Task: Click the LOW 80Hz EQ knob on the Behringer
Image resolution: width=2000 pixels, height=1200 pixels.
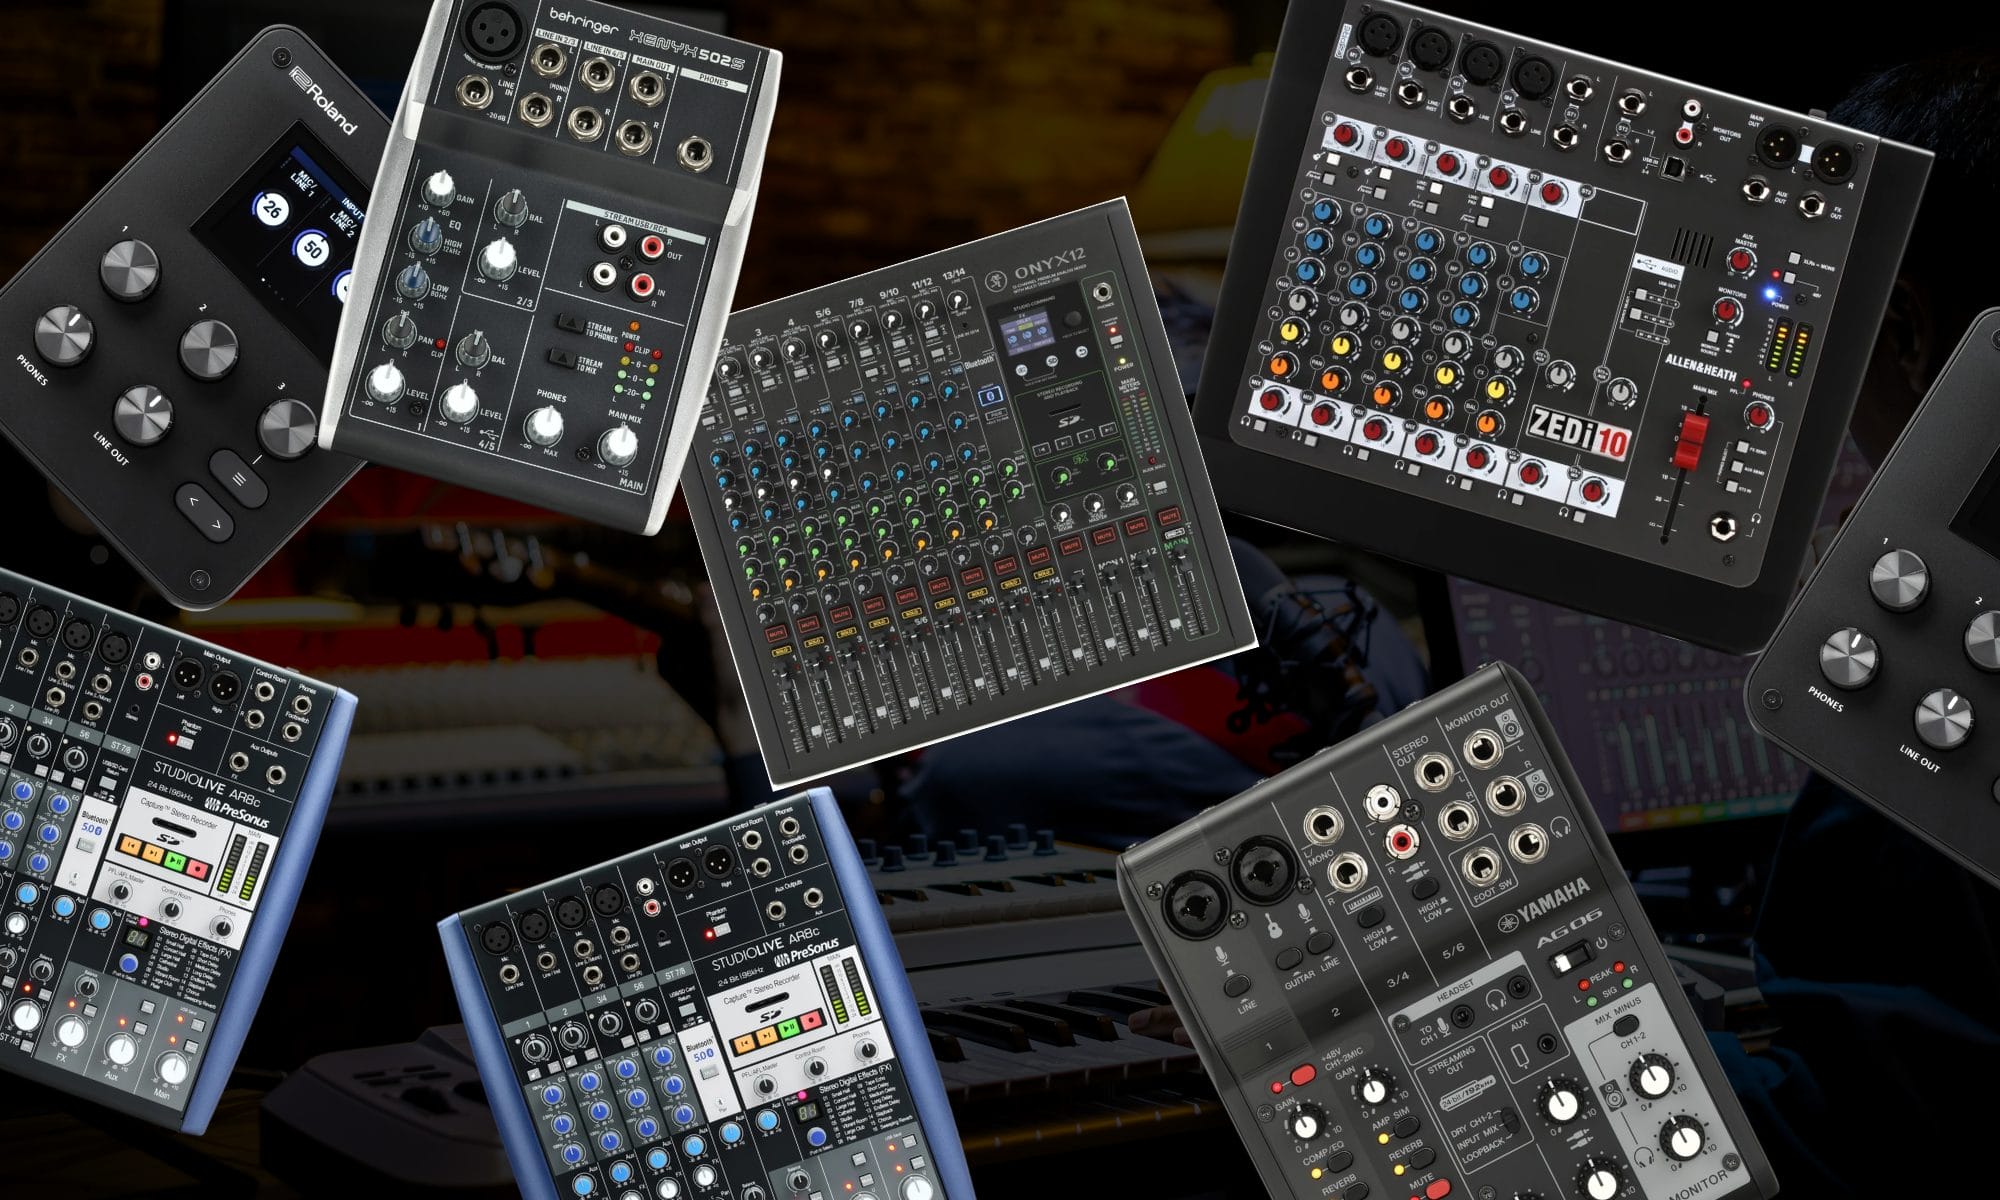Action: [x=414, y=282]
